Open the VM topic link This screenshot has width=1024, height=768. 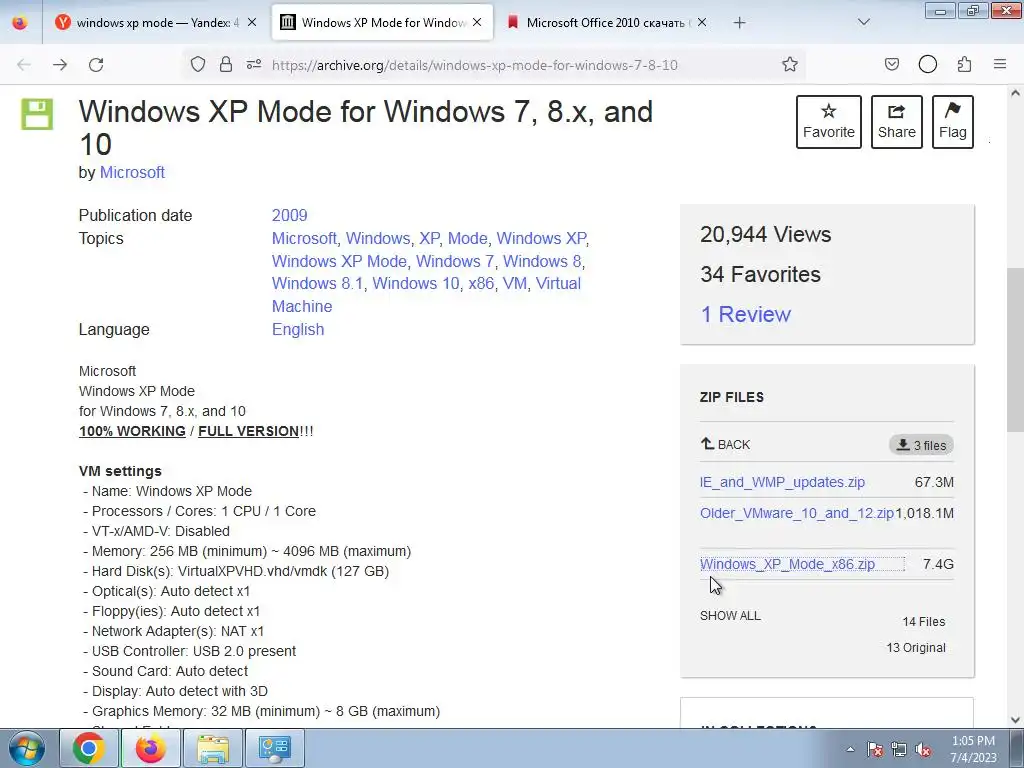tap(515, 283)
